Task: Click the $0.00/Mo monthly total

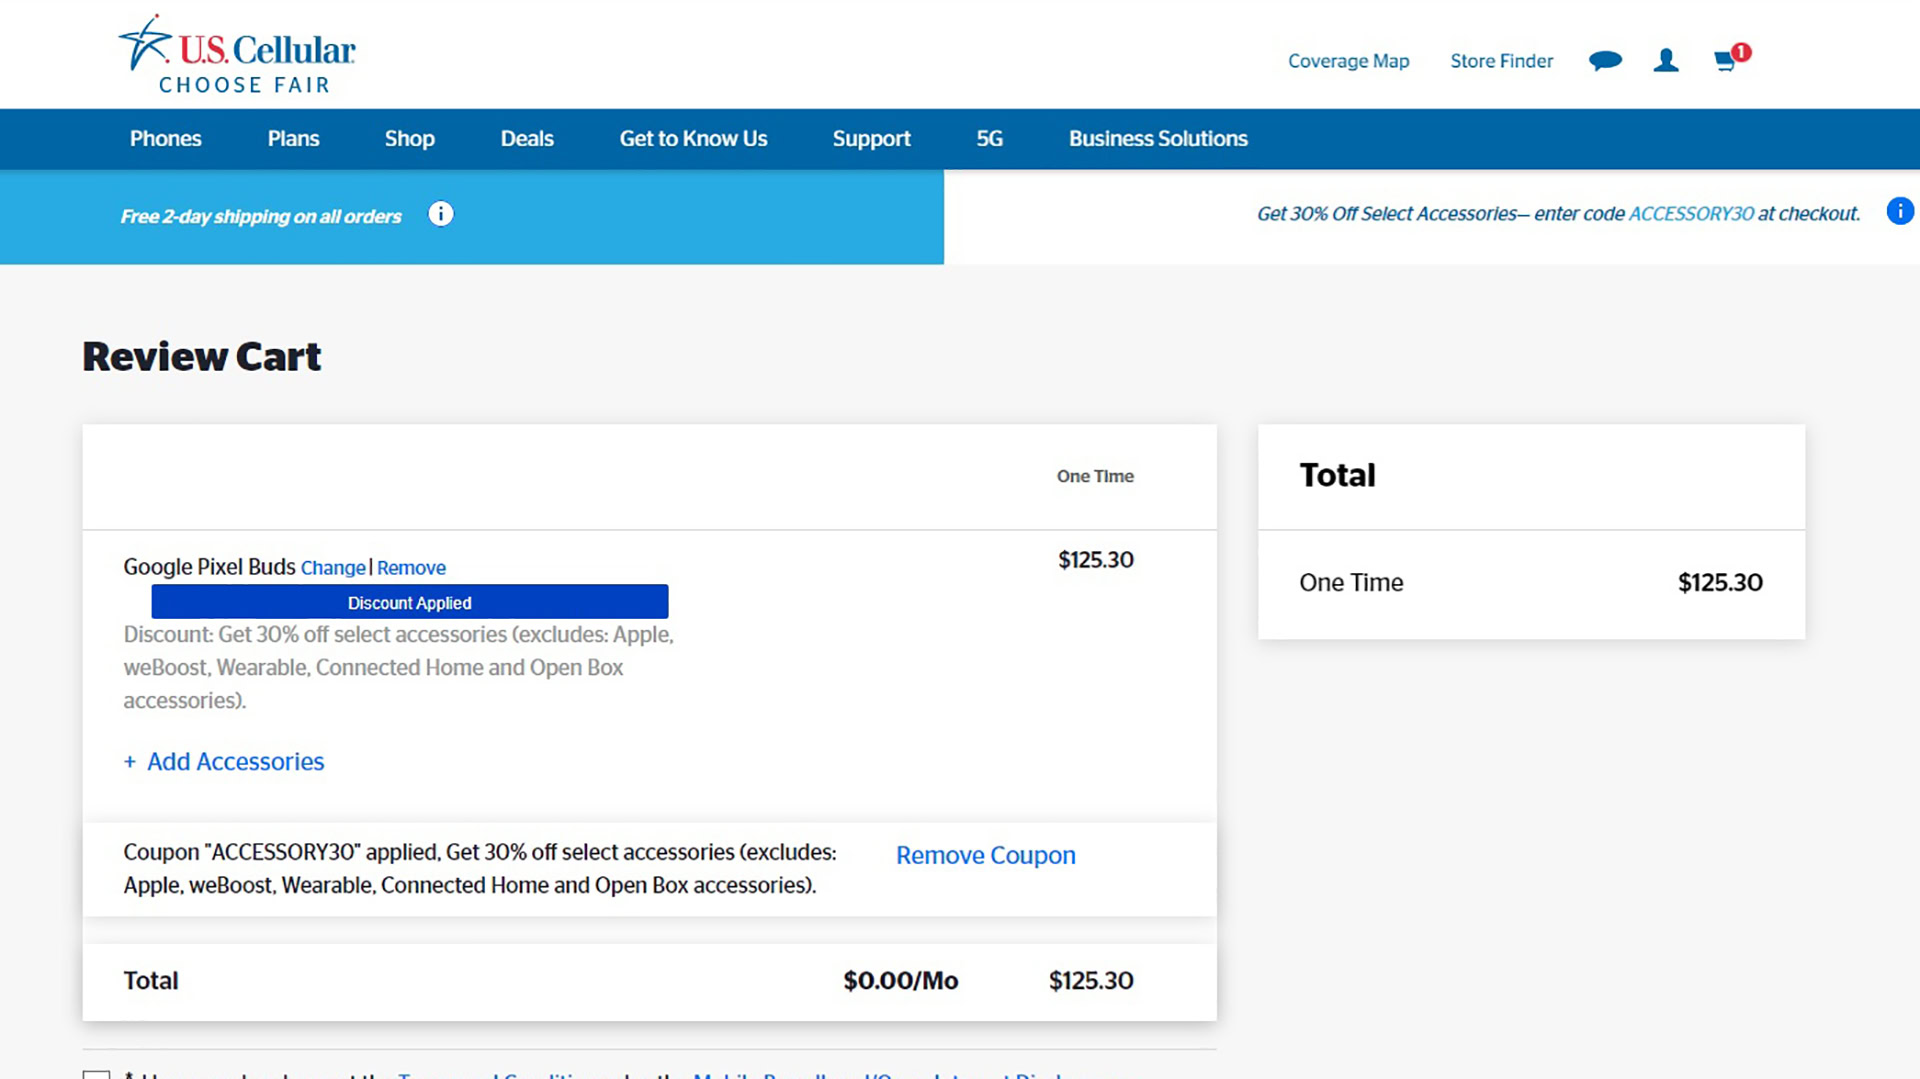Action: (x=900, y=981)
